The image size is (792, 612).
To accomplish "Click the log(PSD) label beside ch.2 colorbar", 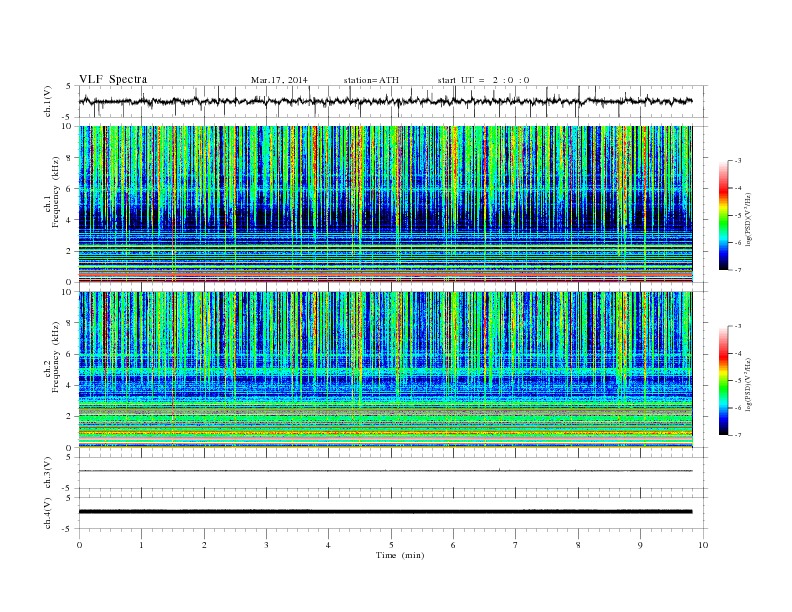I will tap(748, 384).
